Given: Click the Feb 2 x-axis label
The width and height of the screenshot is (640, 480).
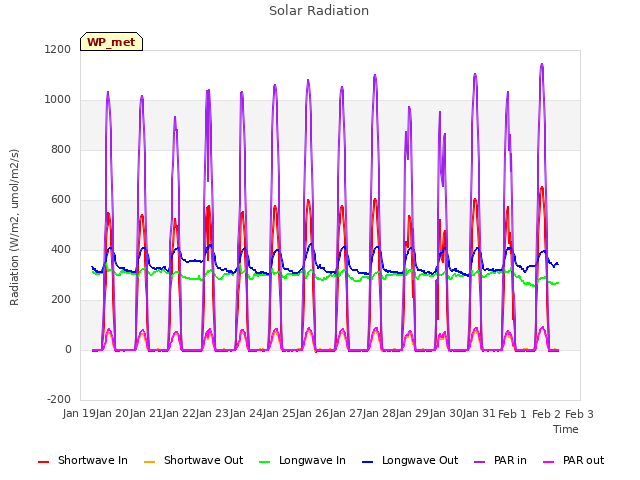Looking at the screenshot, I should click(546, 414).
